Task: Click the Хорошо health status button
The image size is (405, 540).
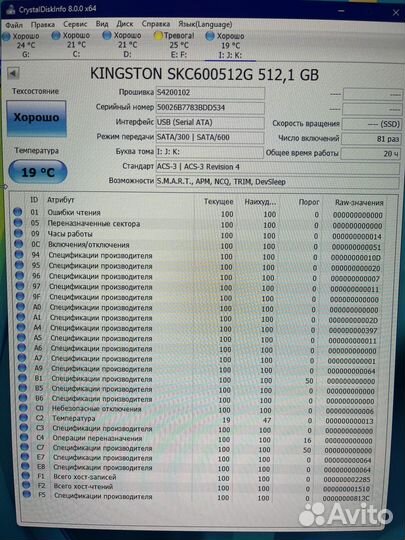Action: 37,118
